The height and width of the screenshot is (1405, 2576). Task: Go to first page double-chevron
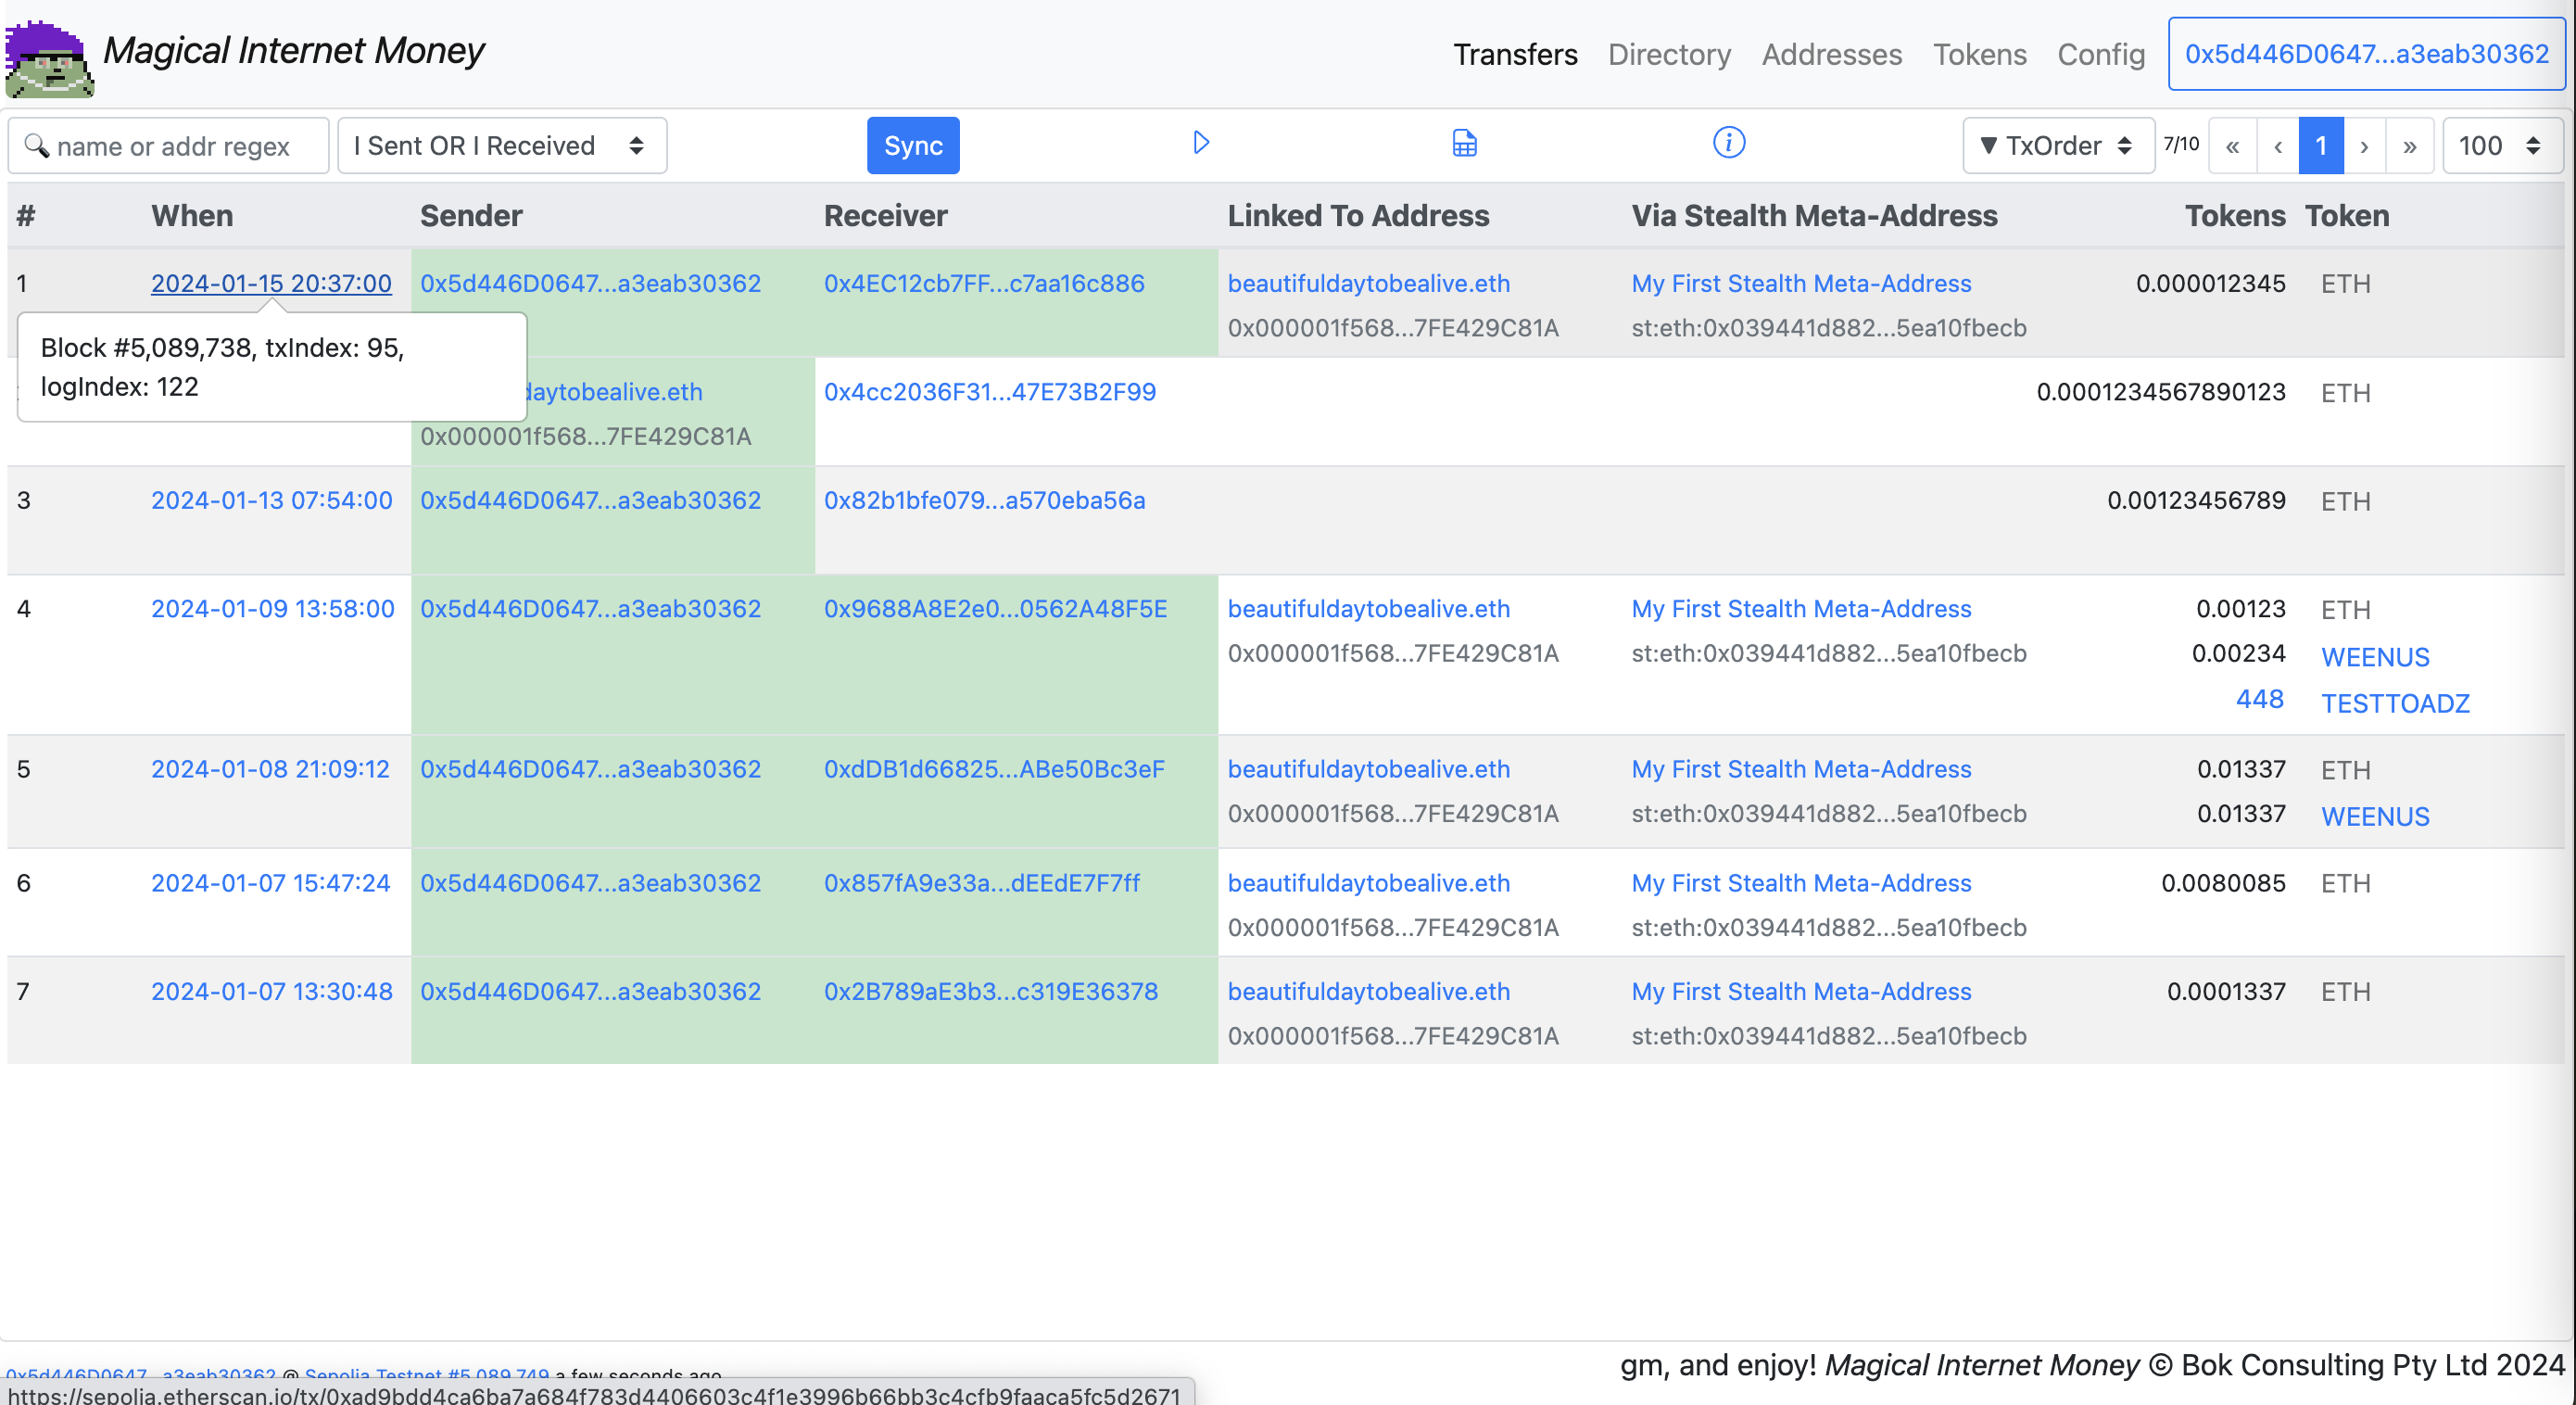pos(2232,146)
